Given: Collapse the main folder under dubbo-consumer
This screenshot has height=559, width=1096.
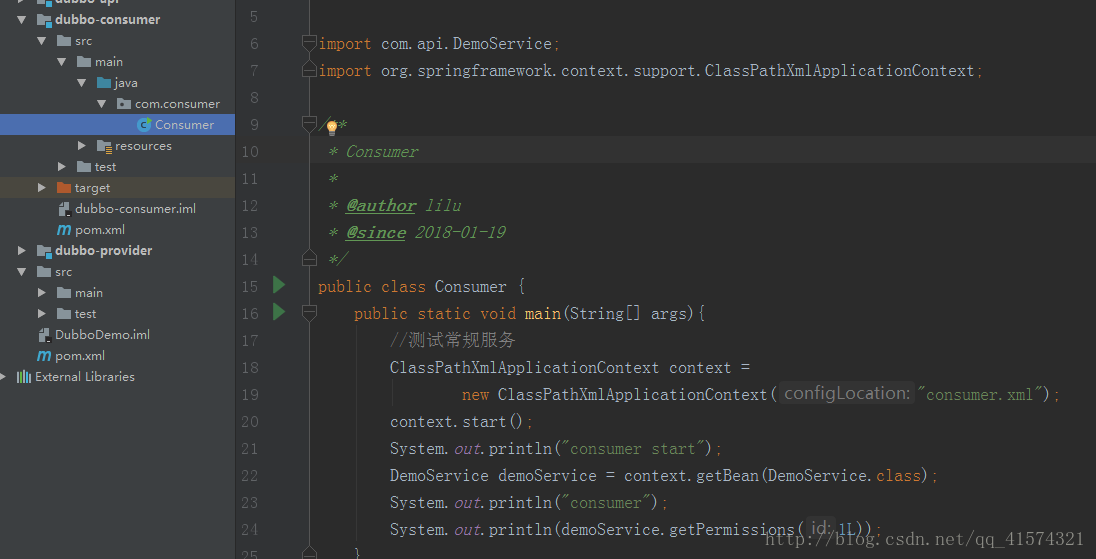Looking at the screenshot, I should [x=62, y=61].
